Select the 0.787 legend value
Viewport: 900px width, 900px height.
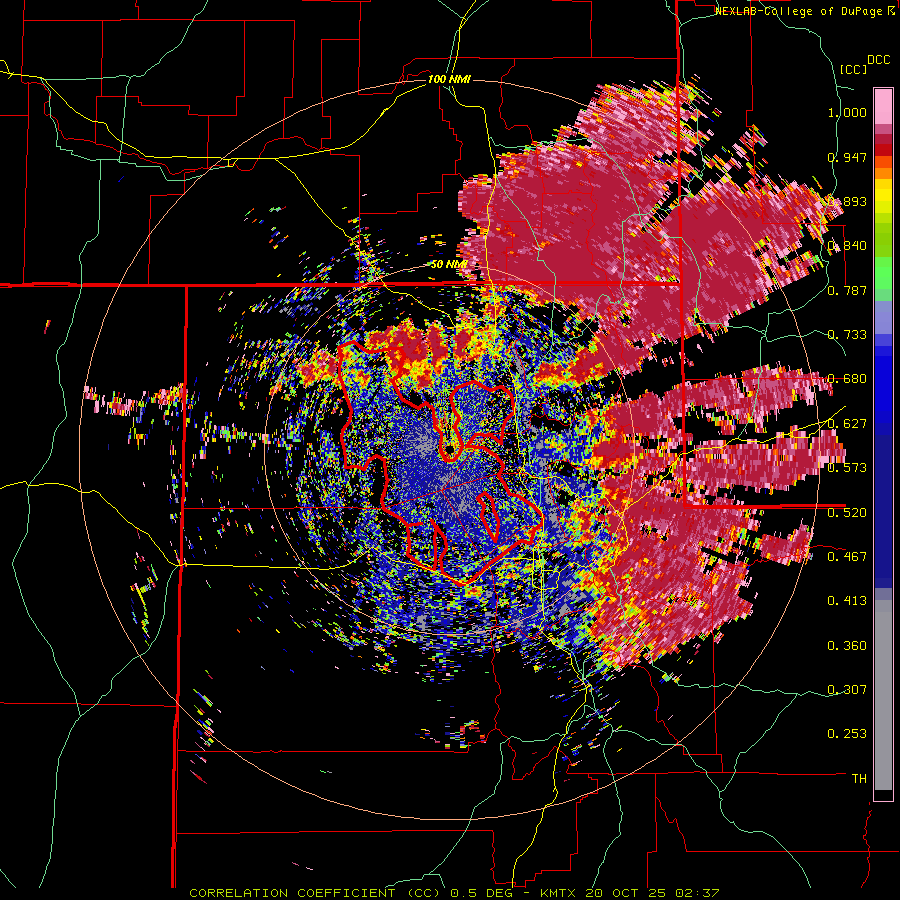click(847, 290)
